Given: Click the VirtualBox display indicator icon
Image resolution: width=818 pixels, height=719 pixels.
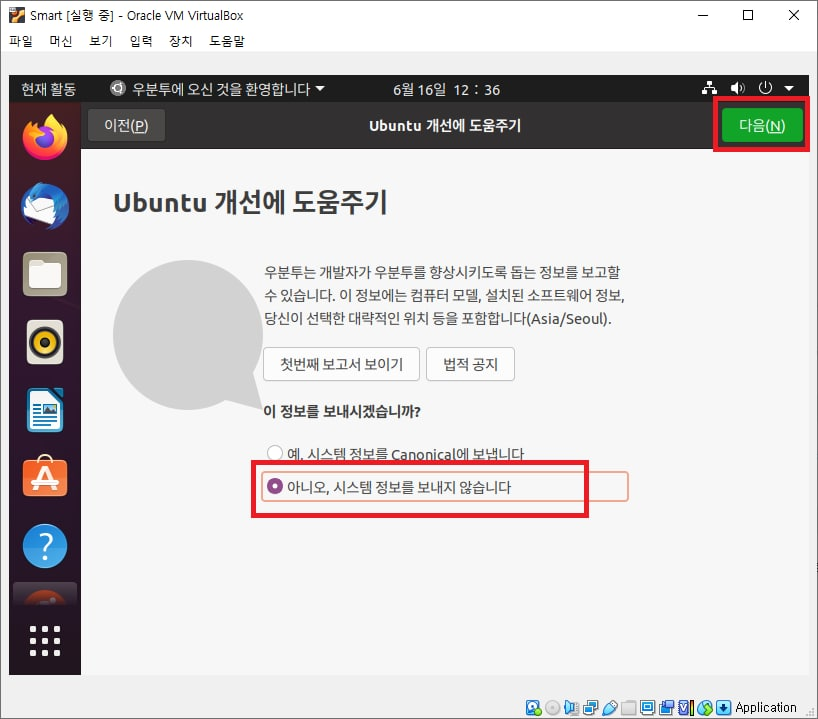Looking at the screenshot, I should tap(647, 708).
